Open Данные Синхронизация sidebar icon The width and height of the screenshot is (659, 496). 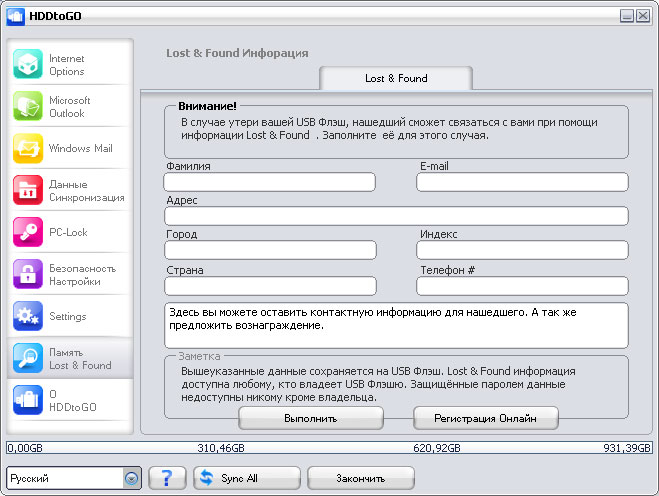click(x=28, y=191)
